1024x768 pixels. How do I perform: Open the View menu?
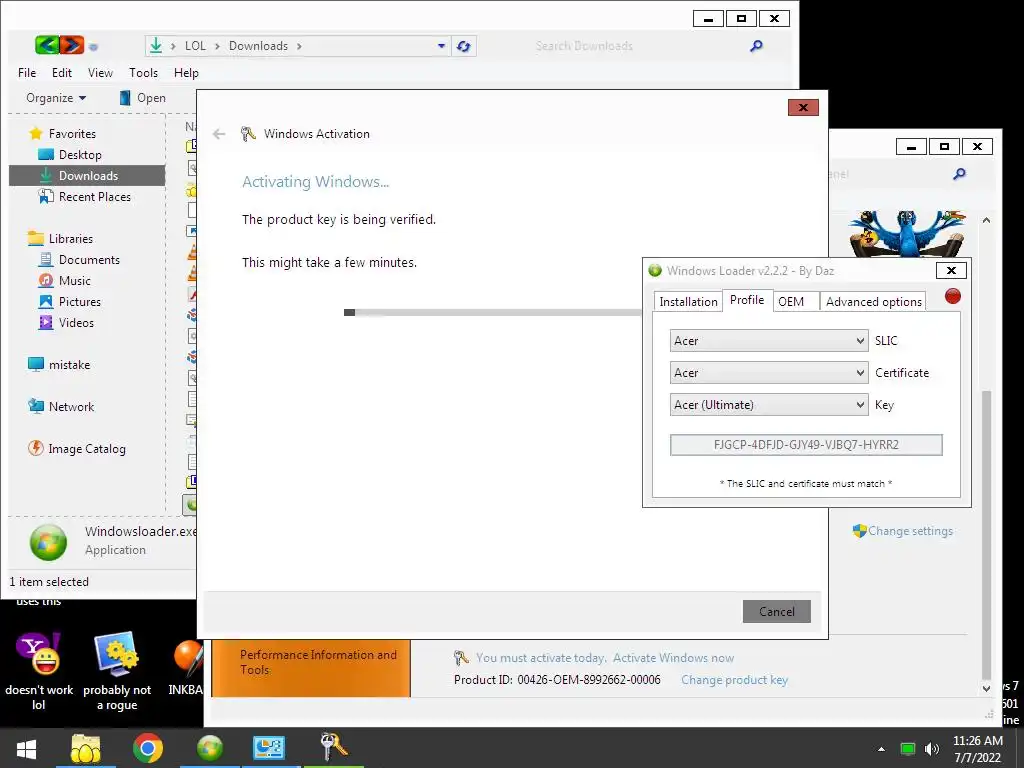point(100,72)
